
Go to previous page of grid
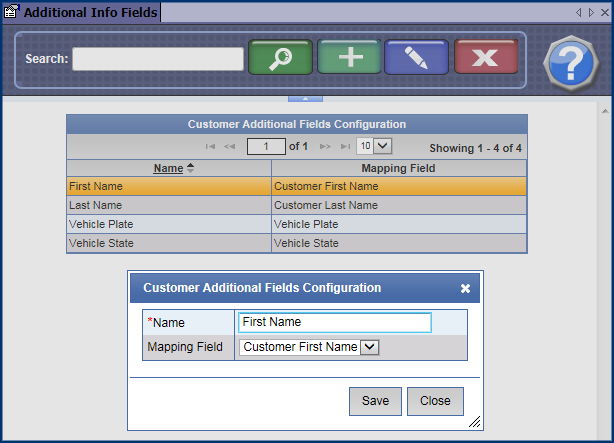click(x=229, y=147)
